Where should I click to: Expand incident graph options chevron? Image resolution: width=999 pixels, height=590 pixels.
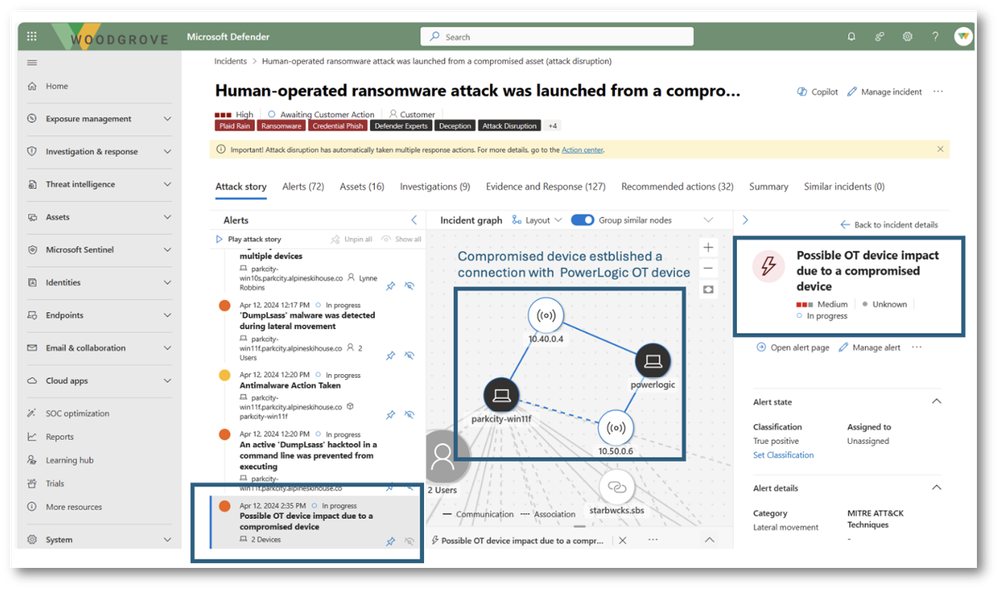click(x=708, y=220)
